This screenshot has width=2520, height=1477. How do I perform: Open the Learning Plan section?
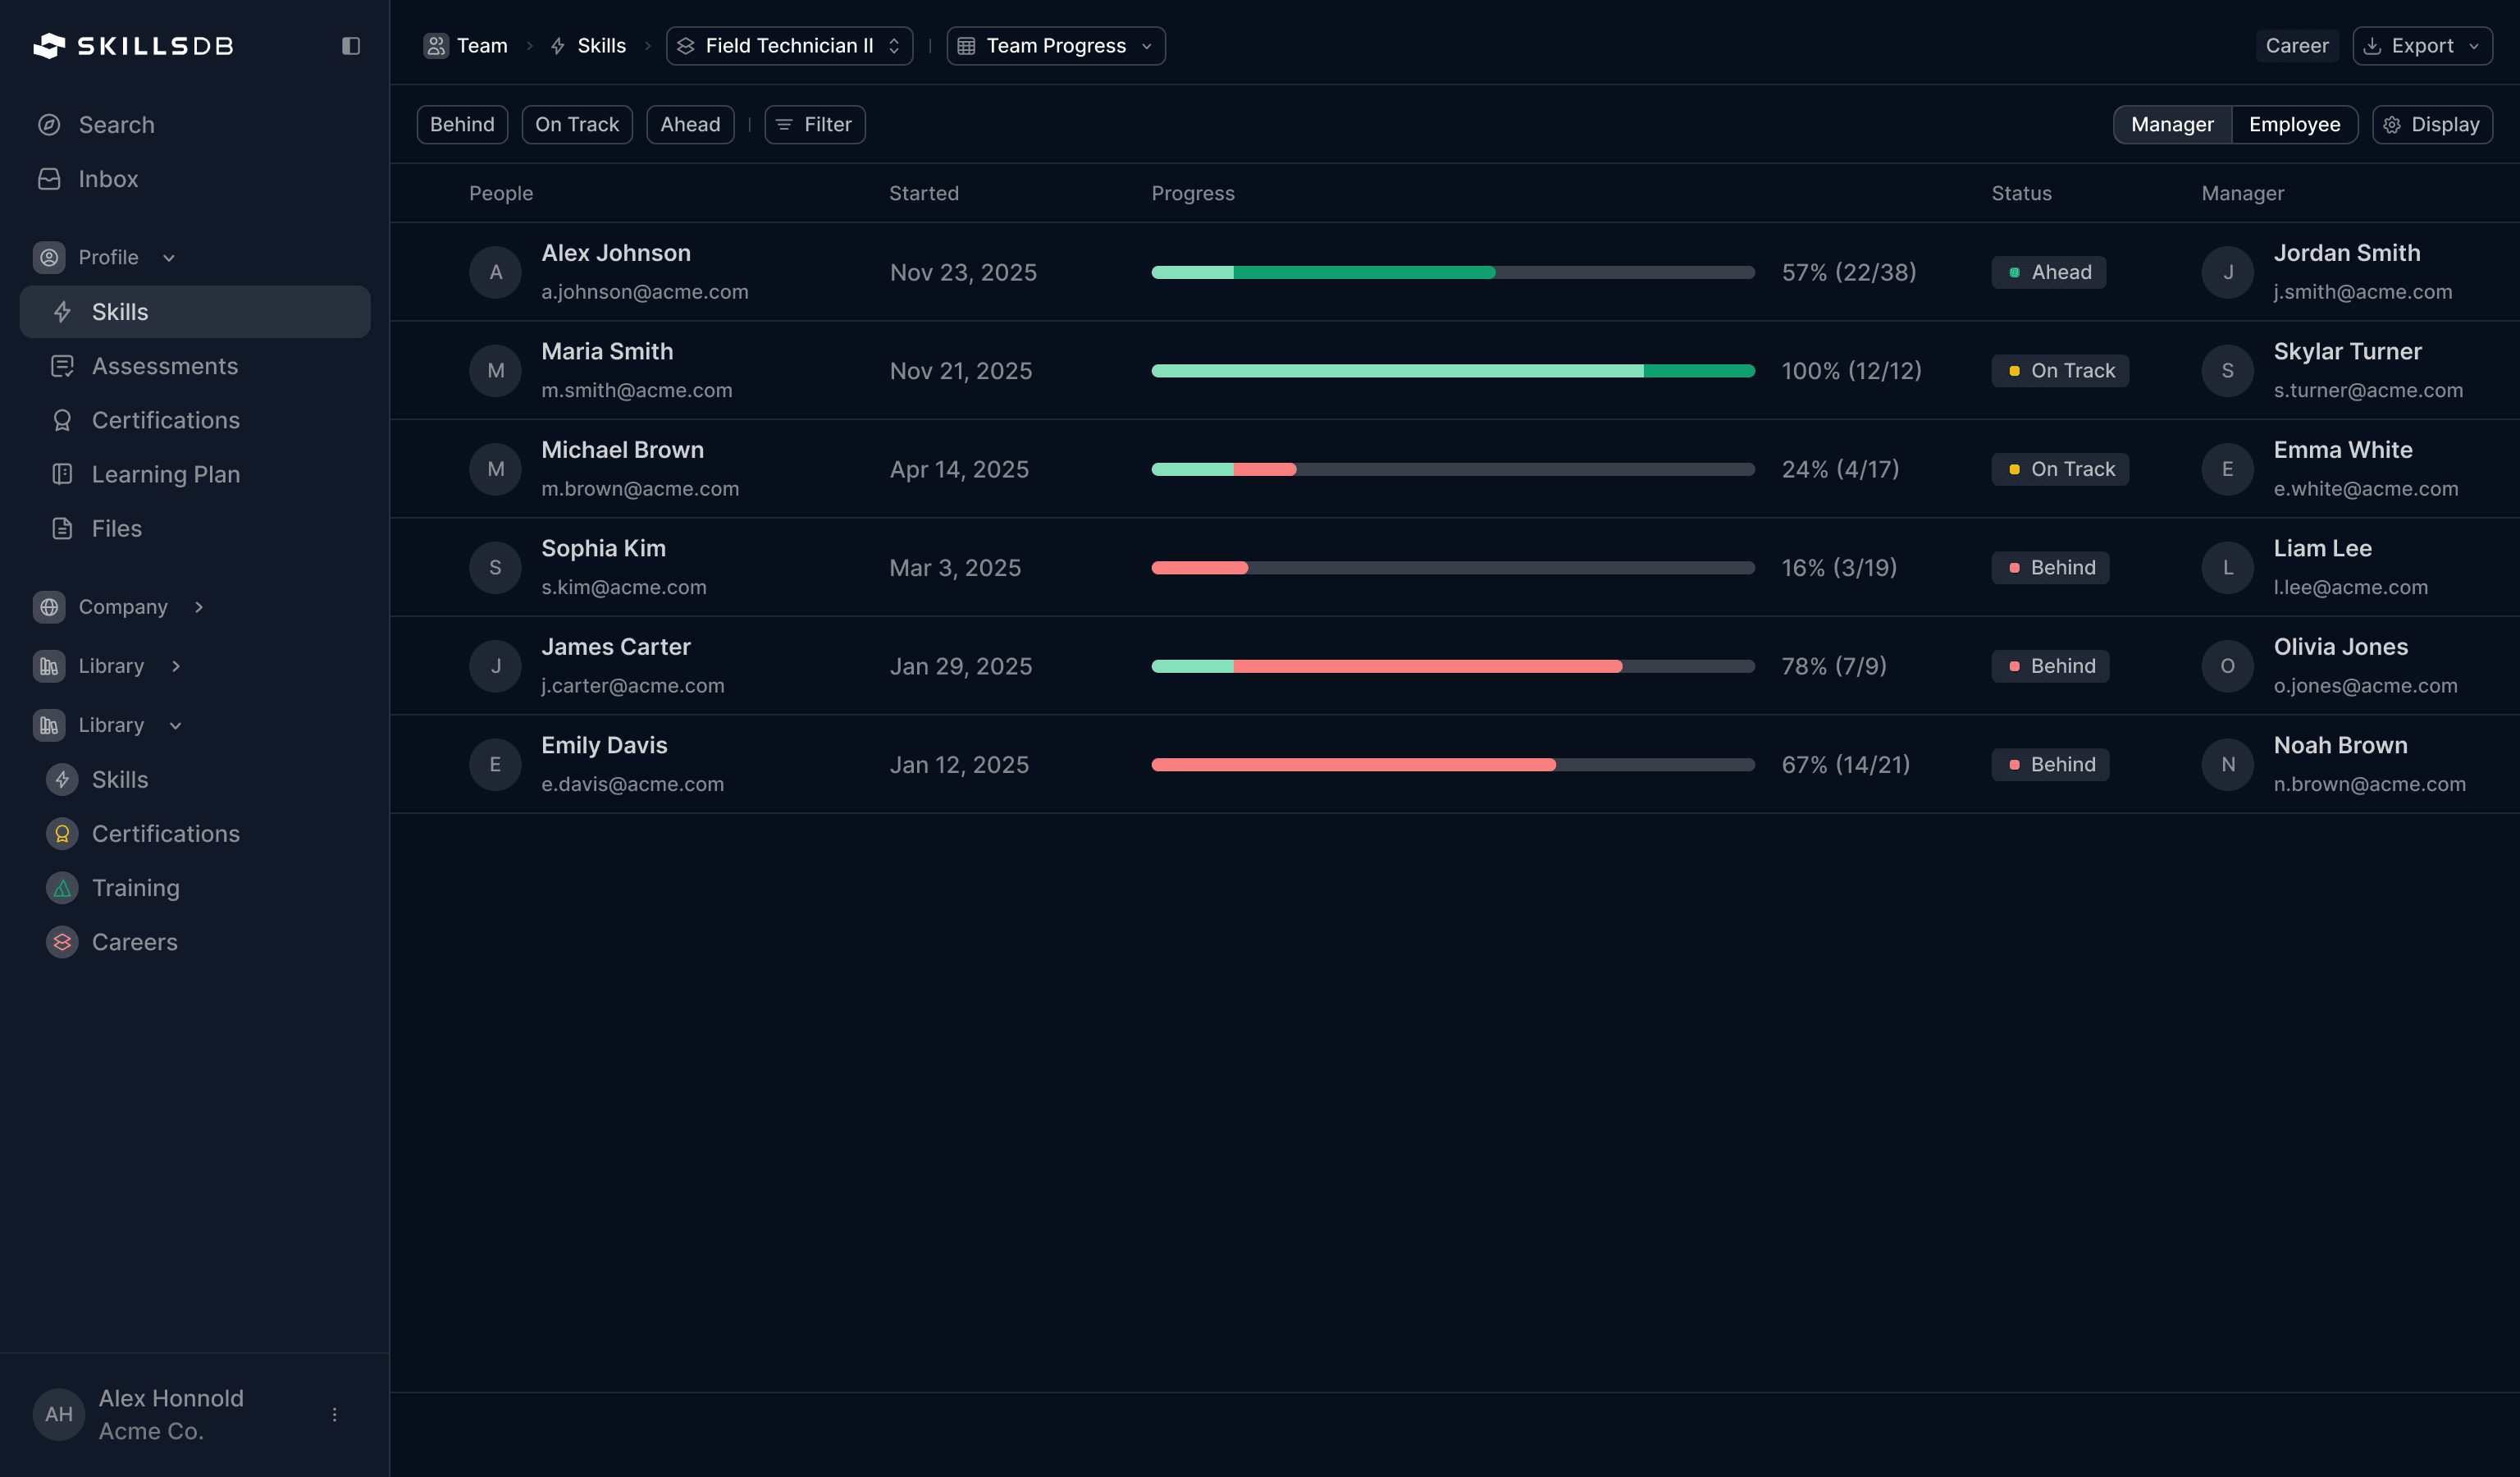click(165, 473)
